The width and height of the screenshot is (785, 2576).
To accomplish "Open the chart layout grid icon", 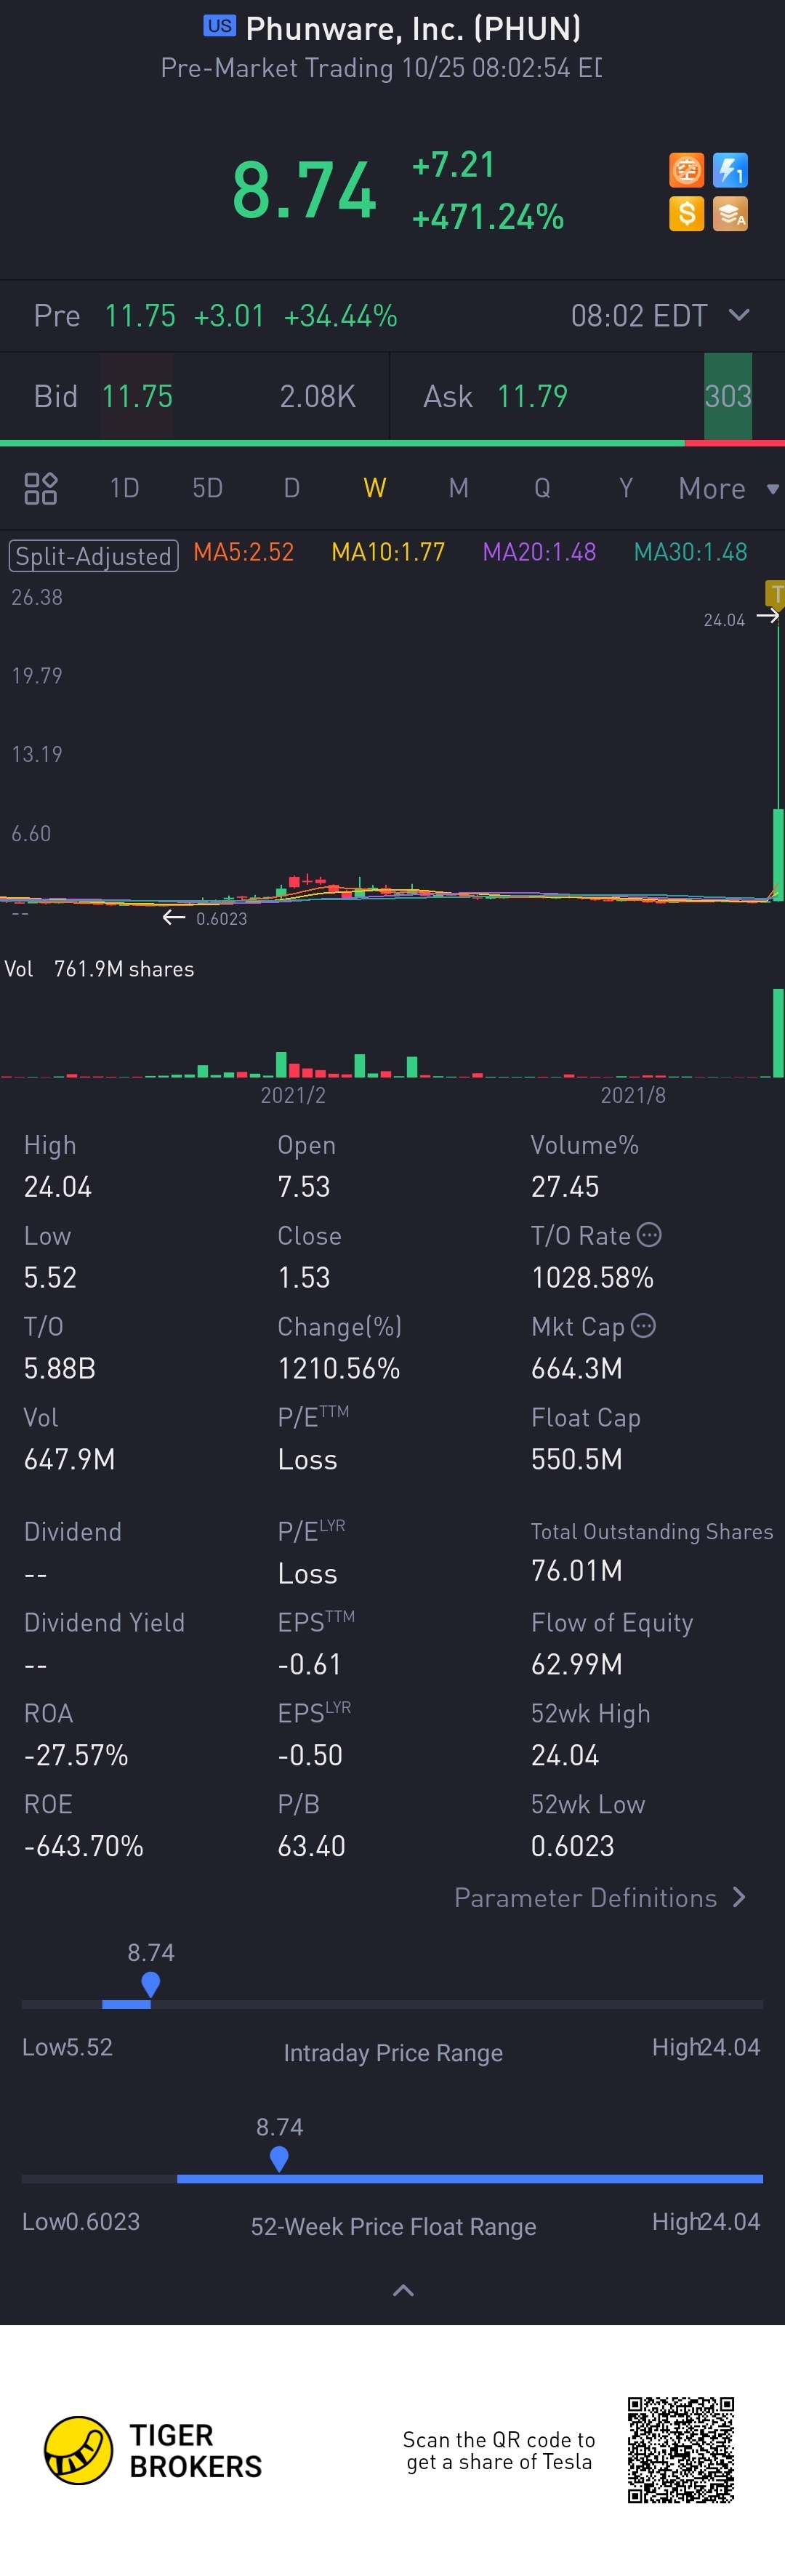I will coord(40,488).
